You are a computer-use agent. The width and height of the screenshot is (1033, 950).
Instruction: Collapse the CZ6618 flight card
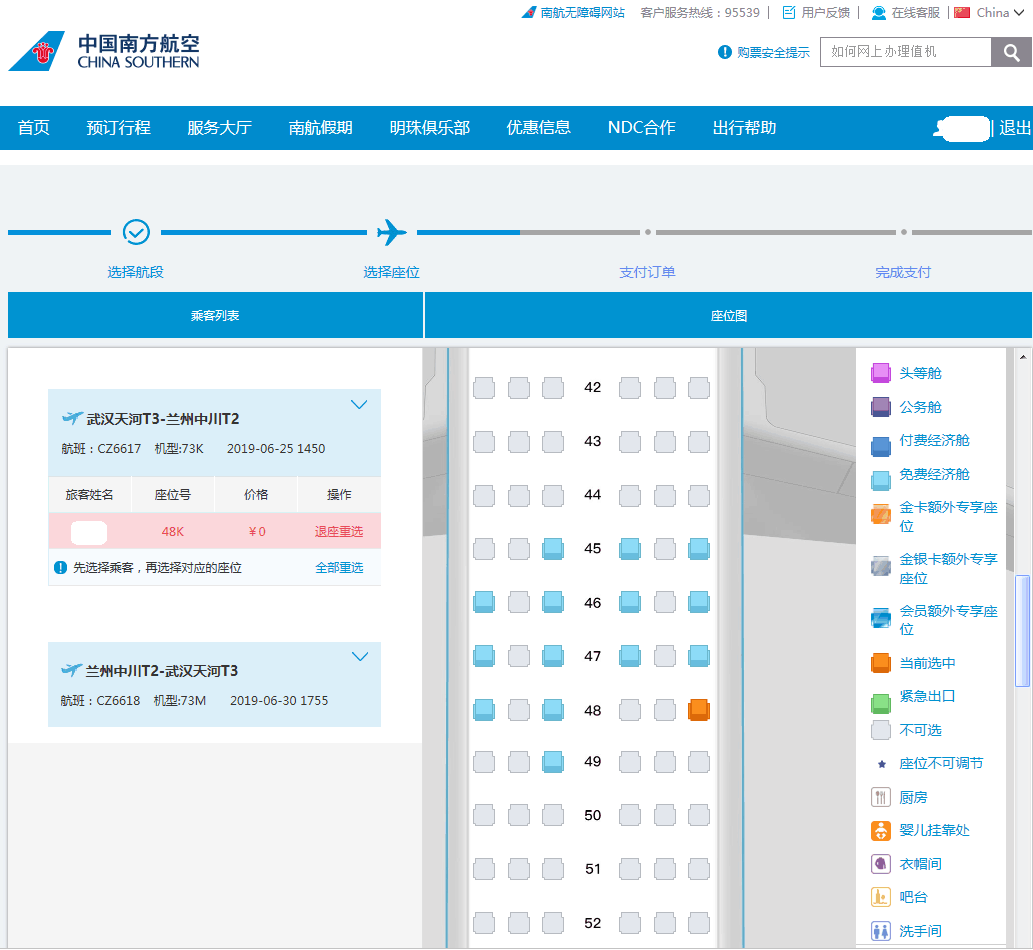pyautogui.click(x=359, y=656)
